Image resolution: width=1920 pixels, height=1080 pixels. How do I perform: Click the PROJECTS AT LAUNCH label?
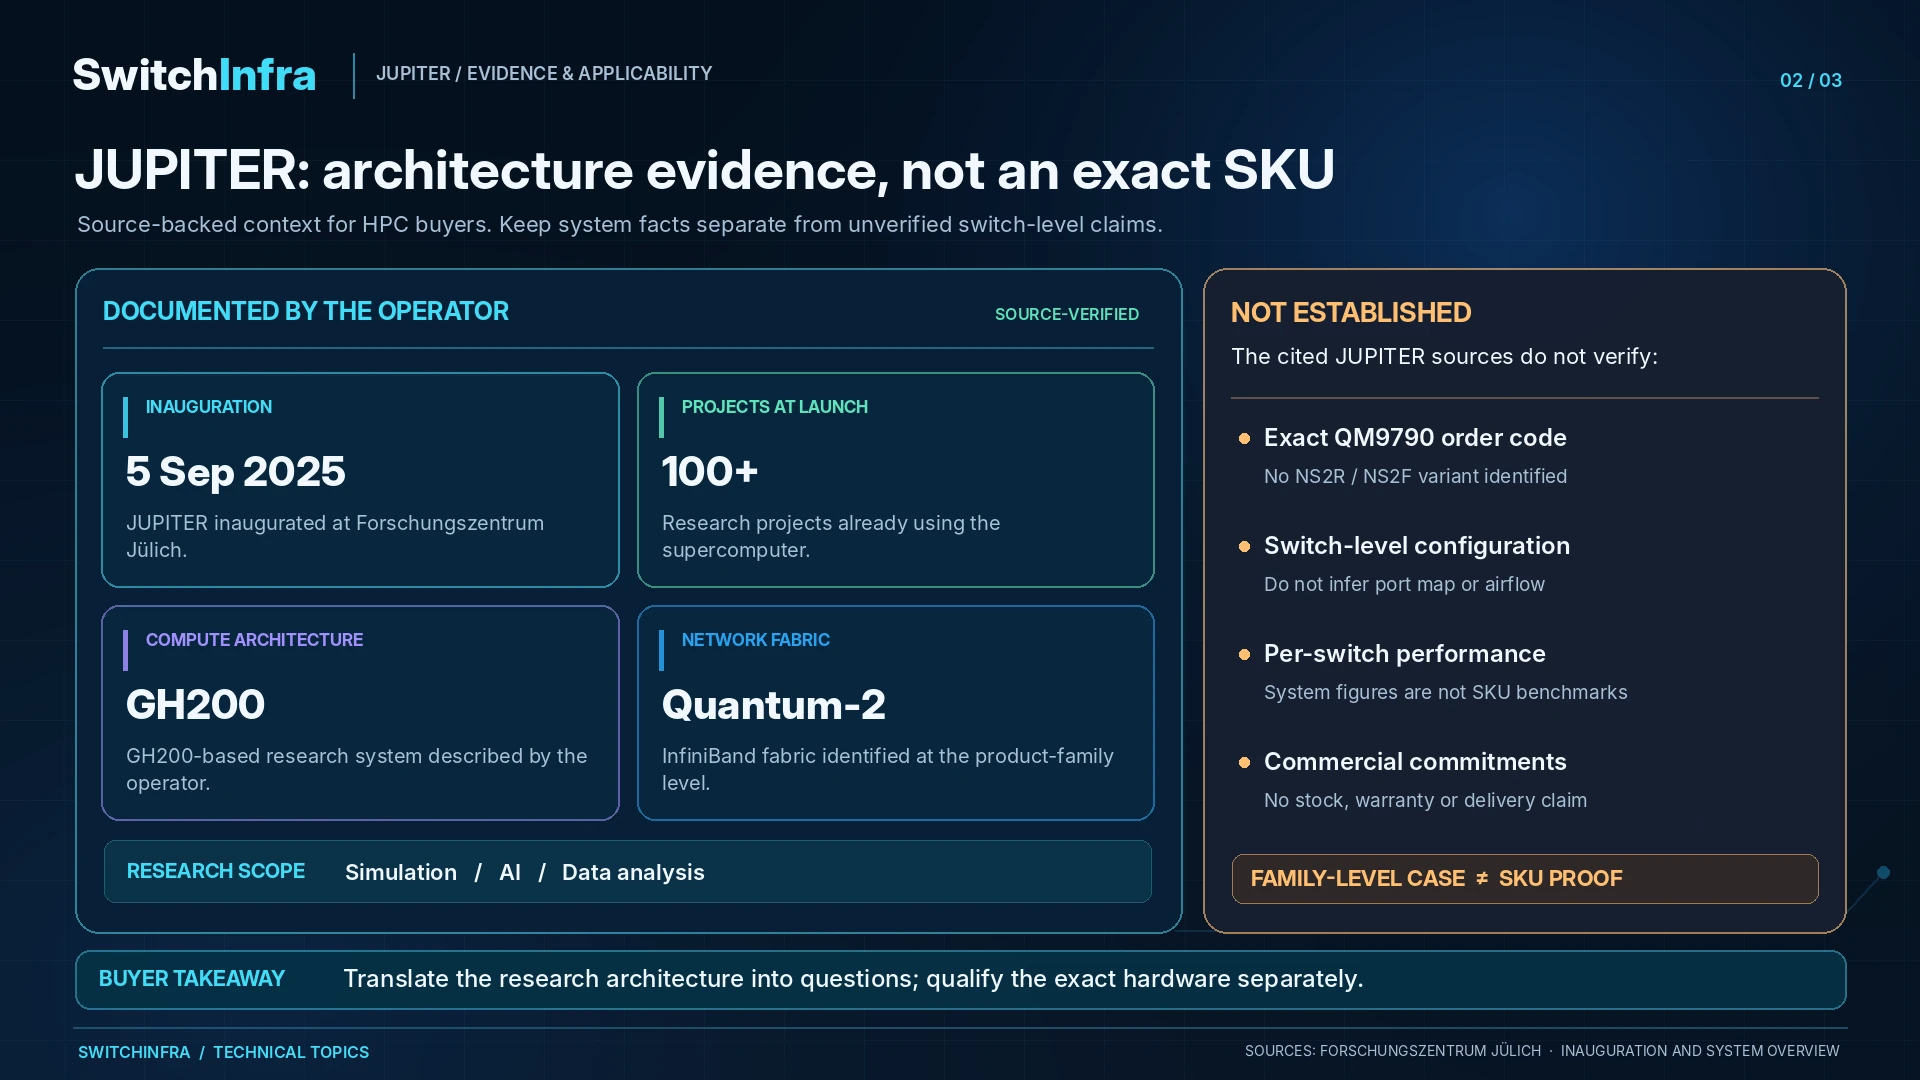[x=775, y=407]
